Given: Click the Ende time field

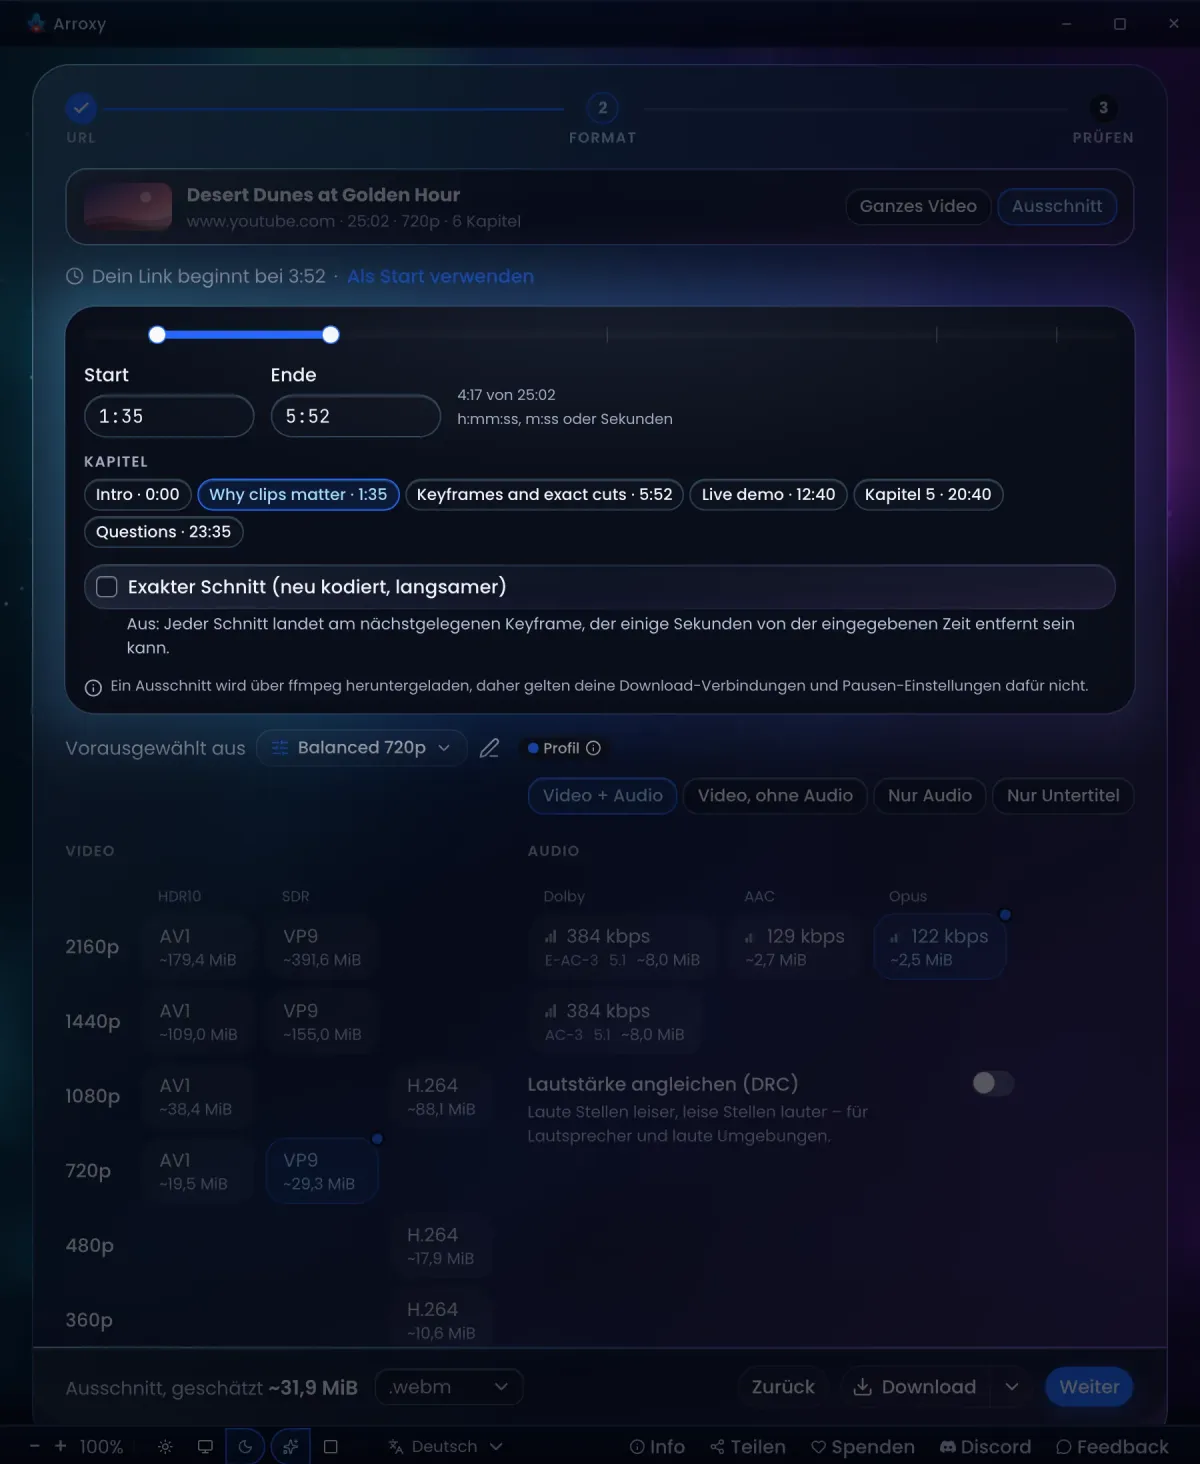Looking at the screenshot, I should point(355,416).
